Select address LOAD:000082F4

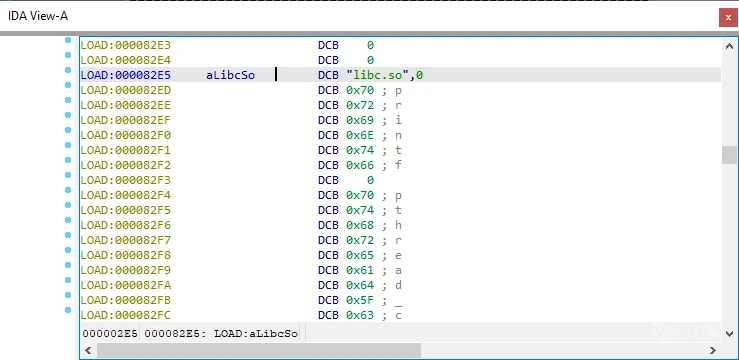coord(126,195)
